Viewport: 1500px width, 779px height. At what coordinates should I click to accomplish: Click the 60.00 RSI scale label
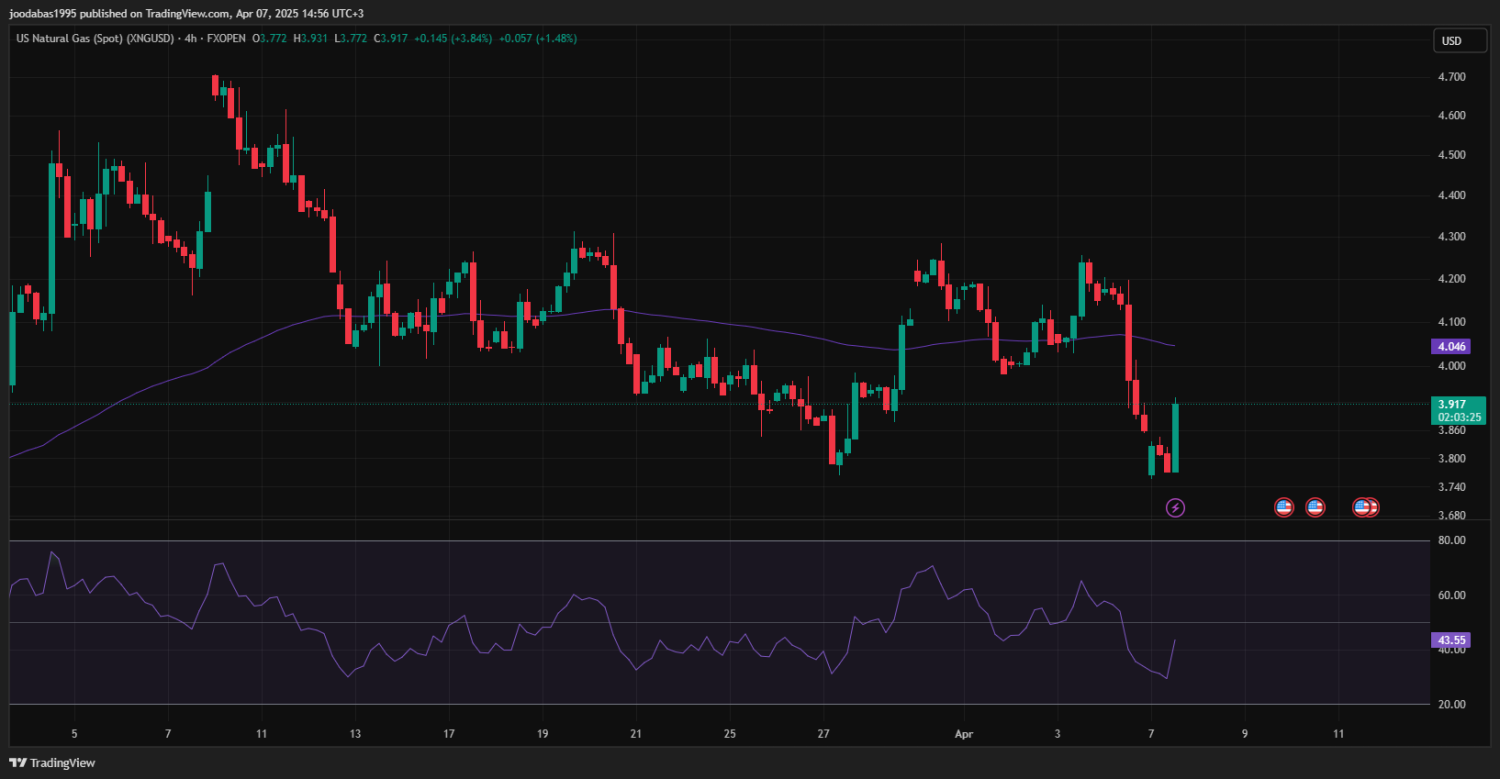pyautogui.click(x=1451, y=595)
